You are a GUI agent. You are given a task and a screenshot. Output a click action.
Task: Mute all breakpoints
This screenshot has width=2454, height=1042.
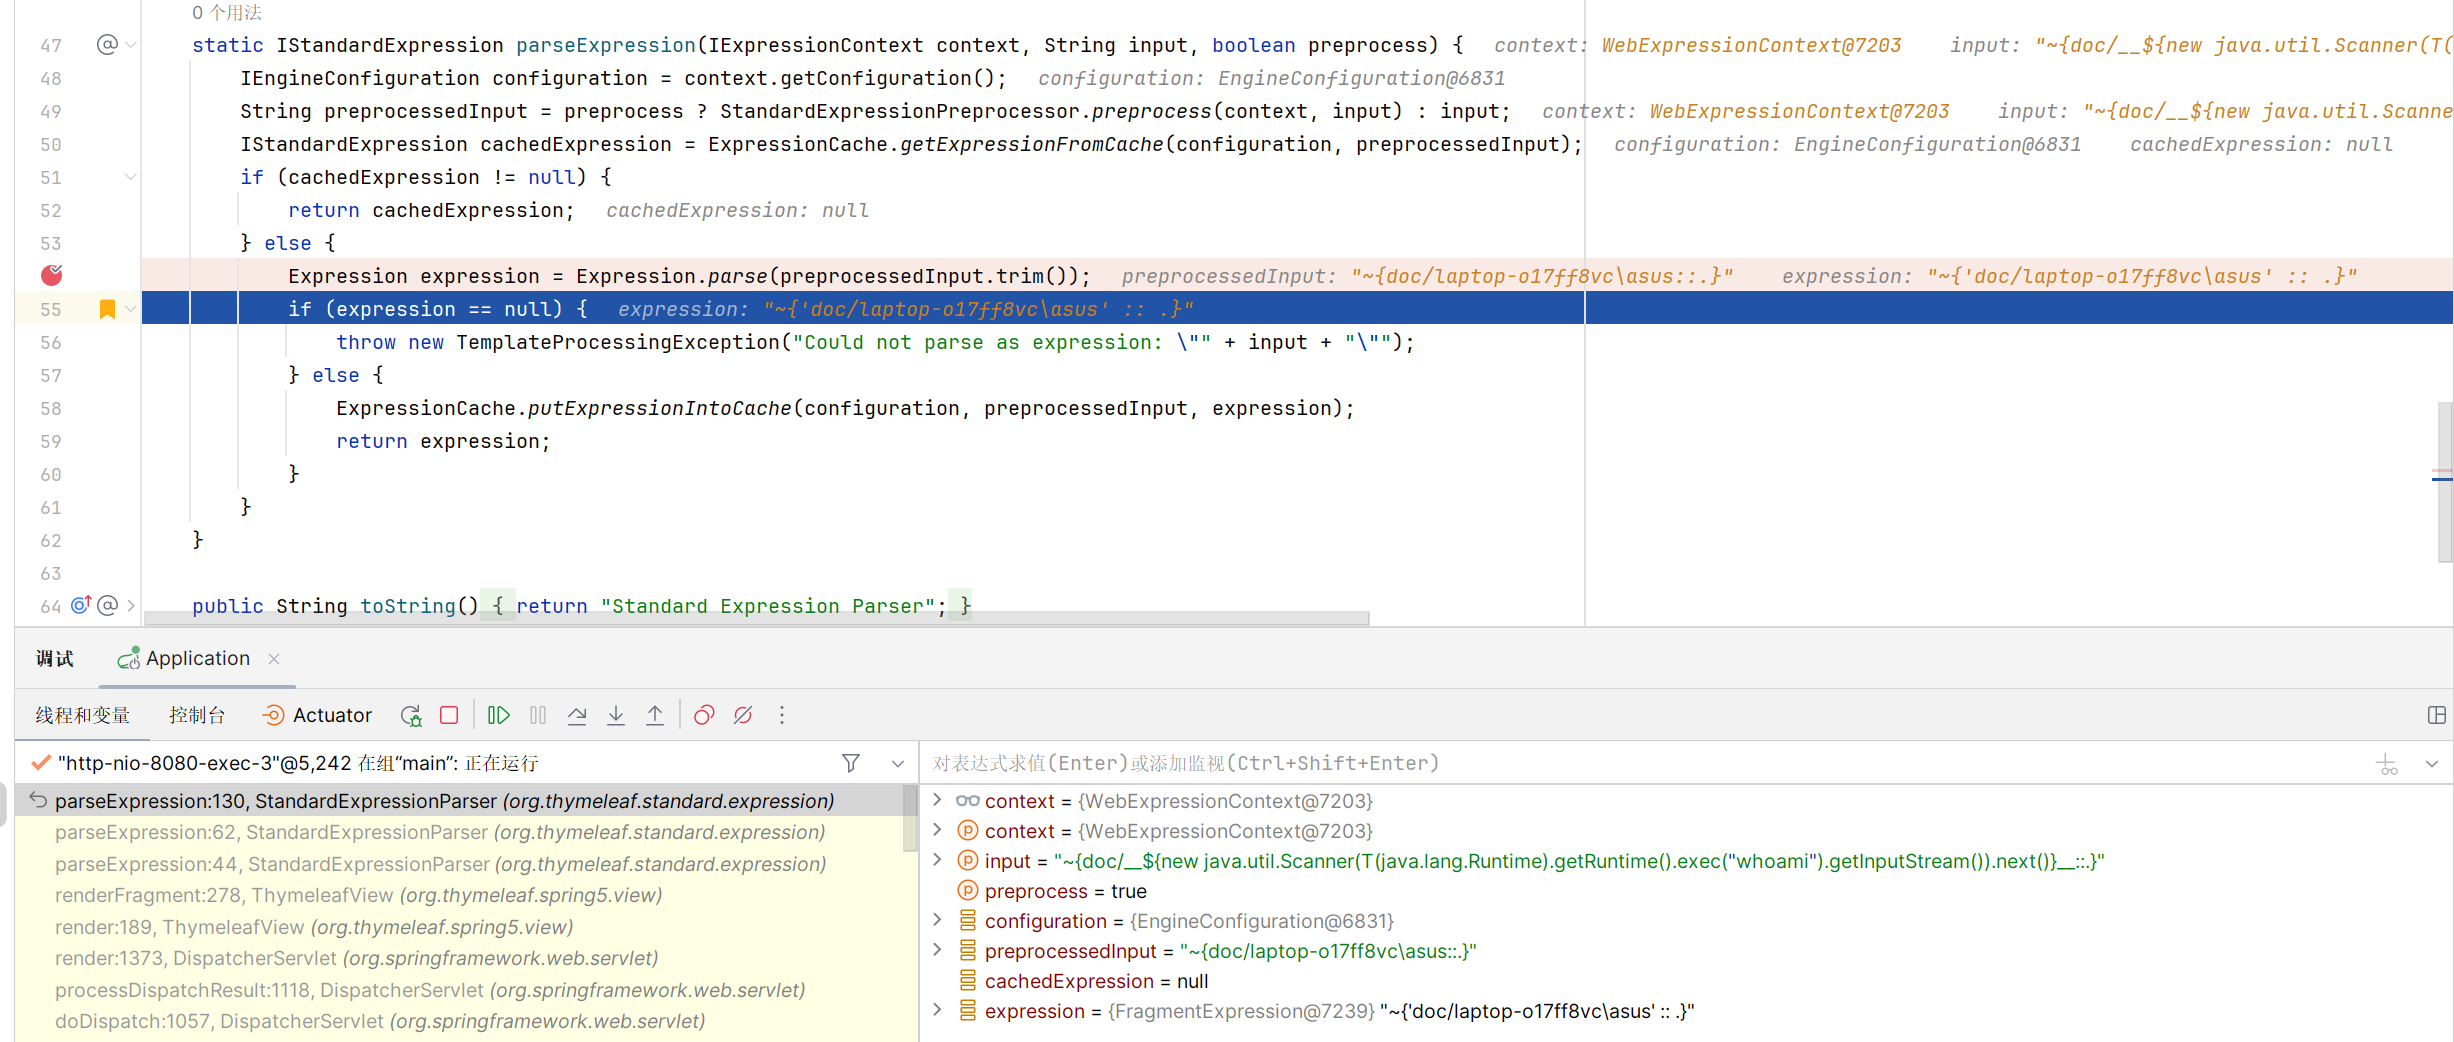(x=743, y=715)
